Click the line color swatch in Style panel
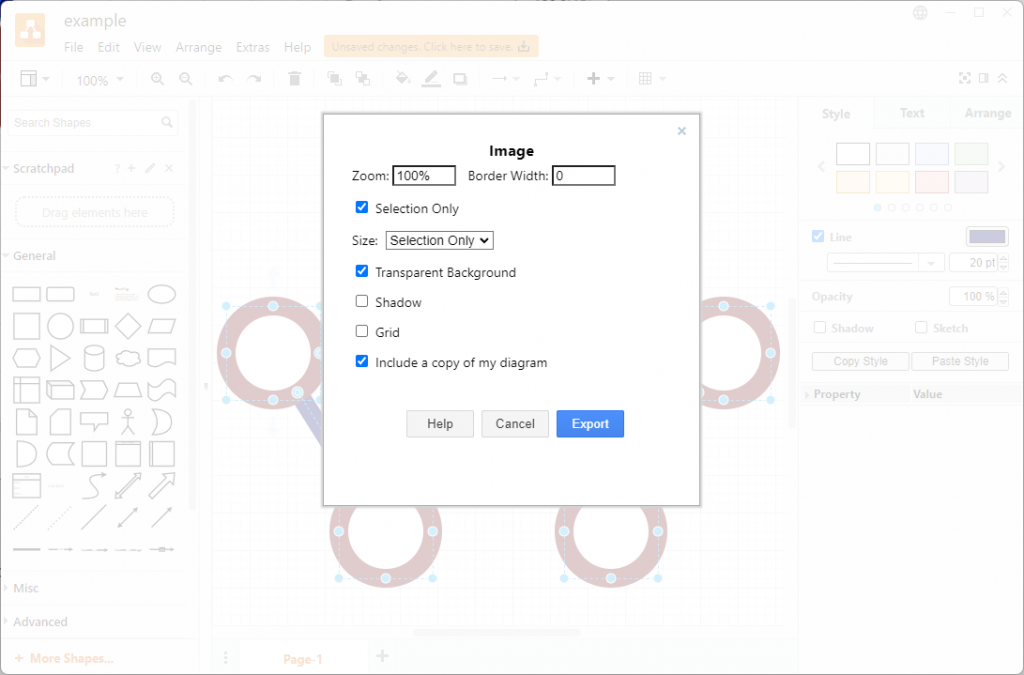Screen dimensions: 1024x675 (987, 236)
